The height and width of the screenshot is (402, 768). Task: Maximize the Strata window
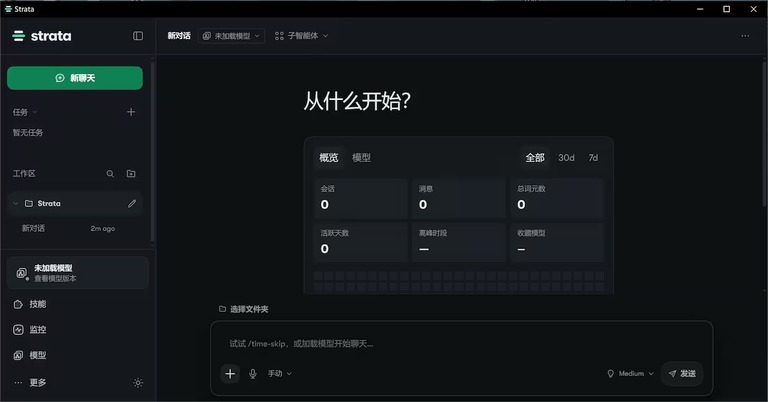tap(727, 9)
